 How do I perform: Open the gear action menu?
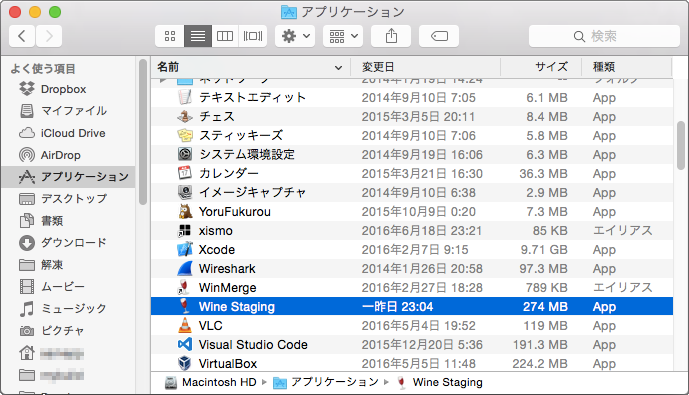295,36
